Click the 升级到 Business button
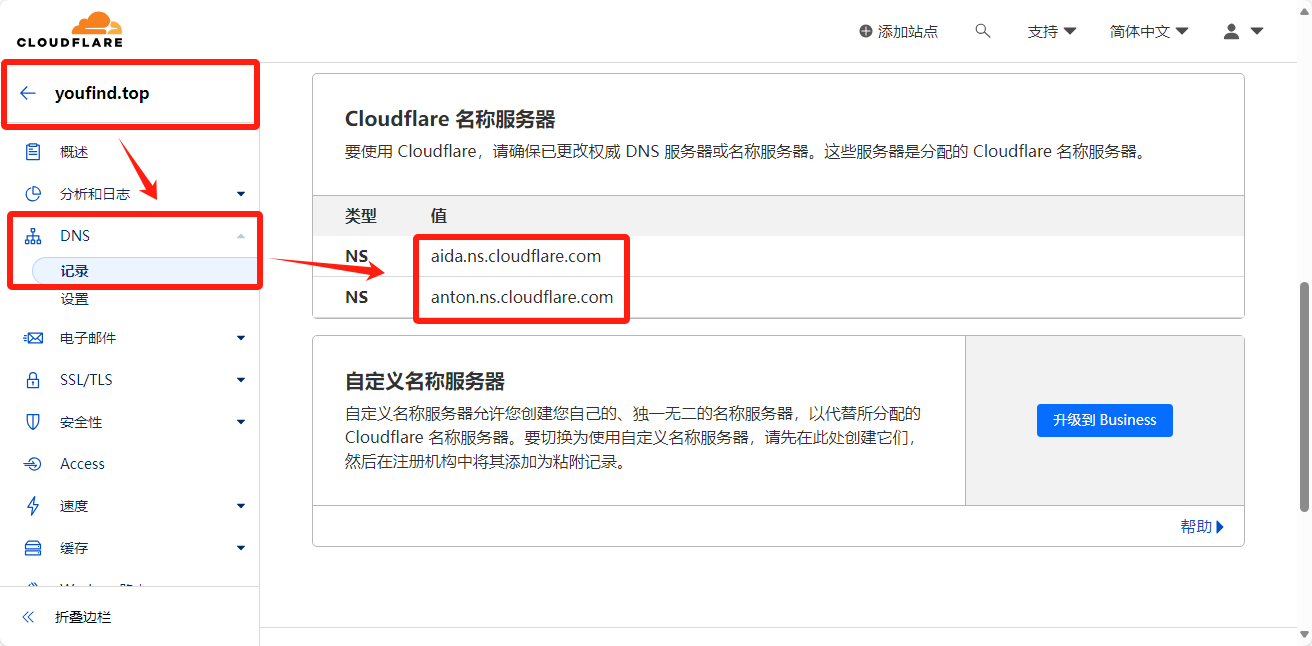 (1104, 420)
